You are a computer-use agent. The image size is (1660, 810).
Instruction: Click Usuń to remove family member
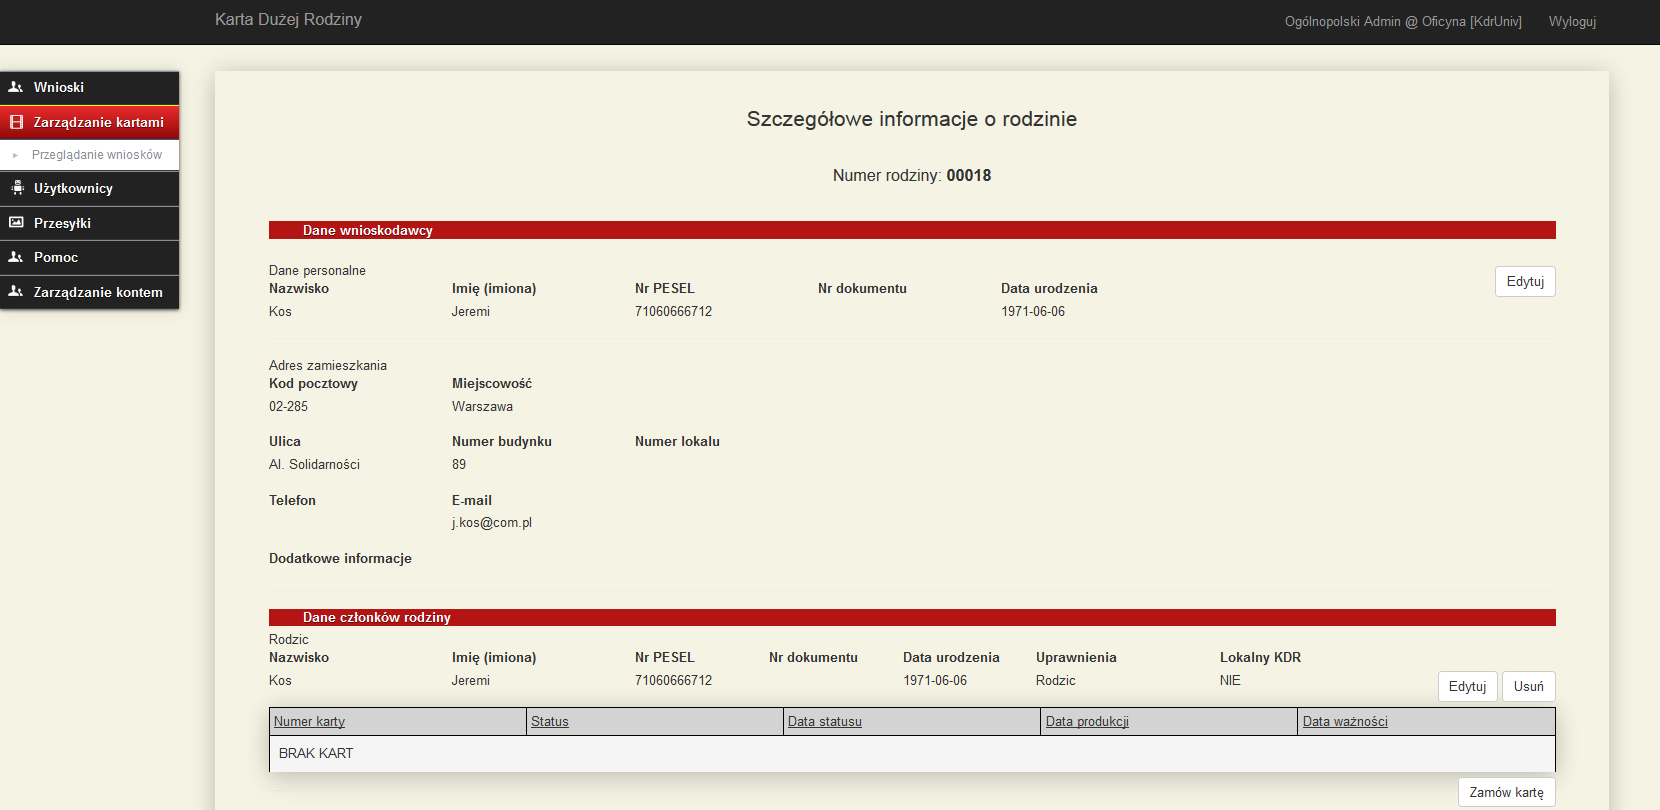pyautogui.click(x=1528, y=686)
